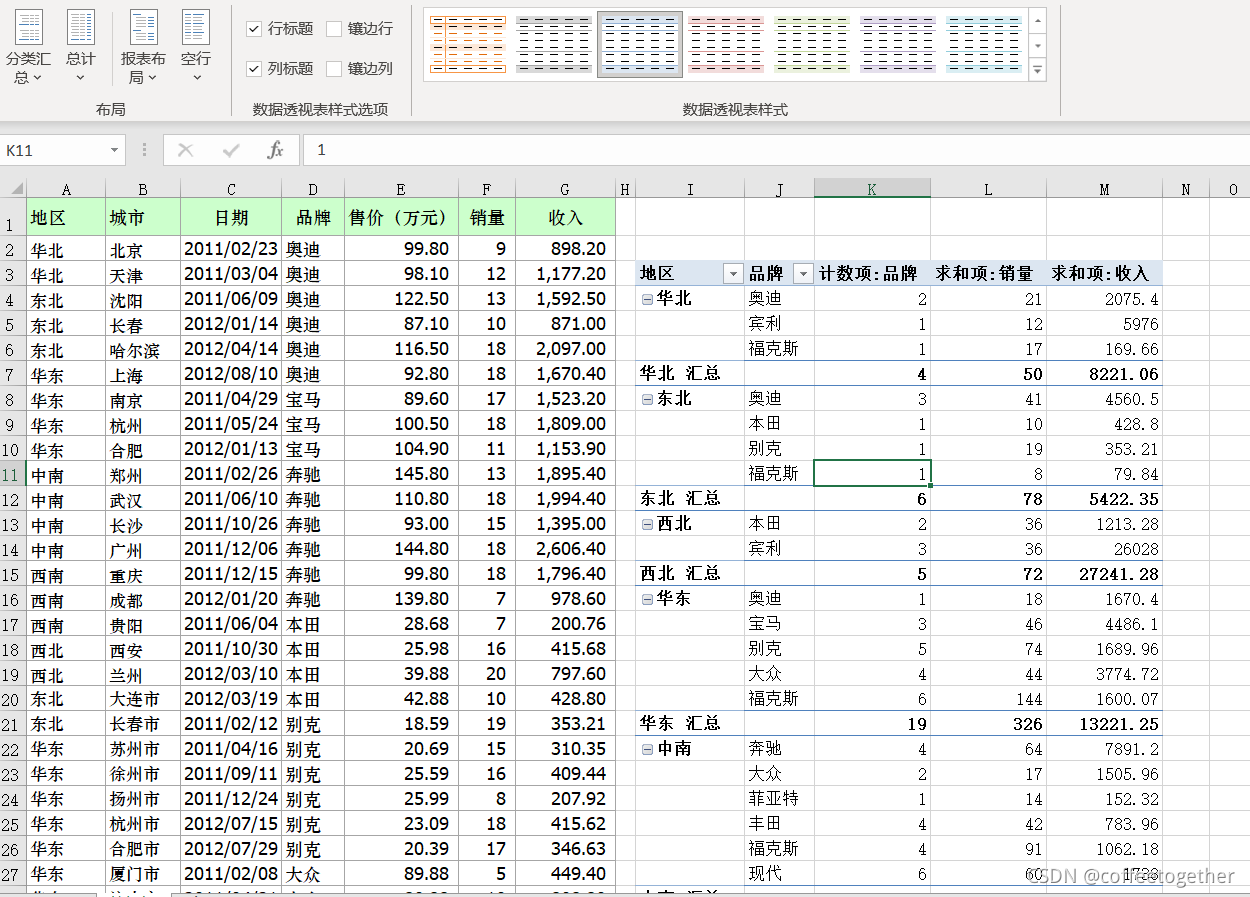Open the Name Box dropdown arrow

click(x=114, y=150)
